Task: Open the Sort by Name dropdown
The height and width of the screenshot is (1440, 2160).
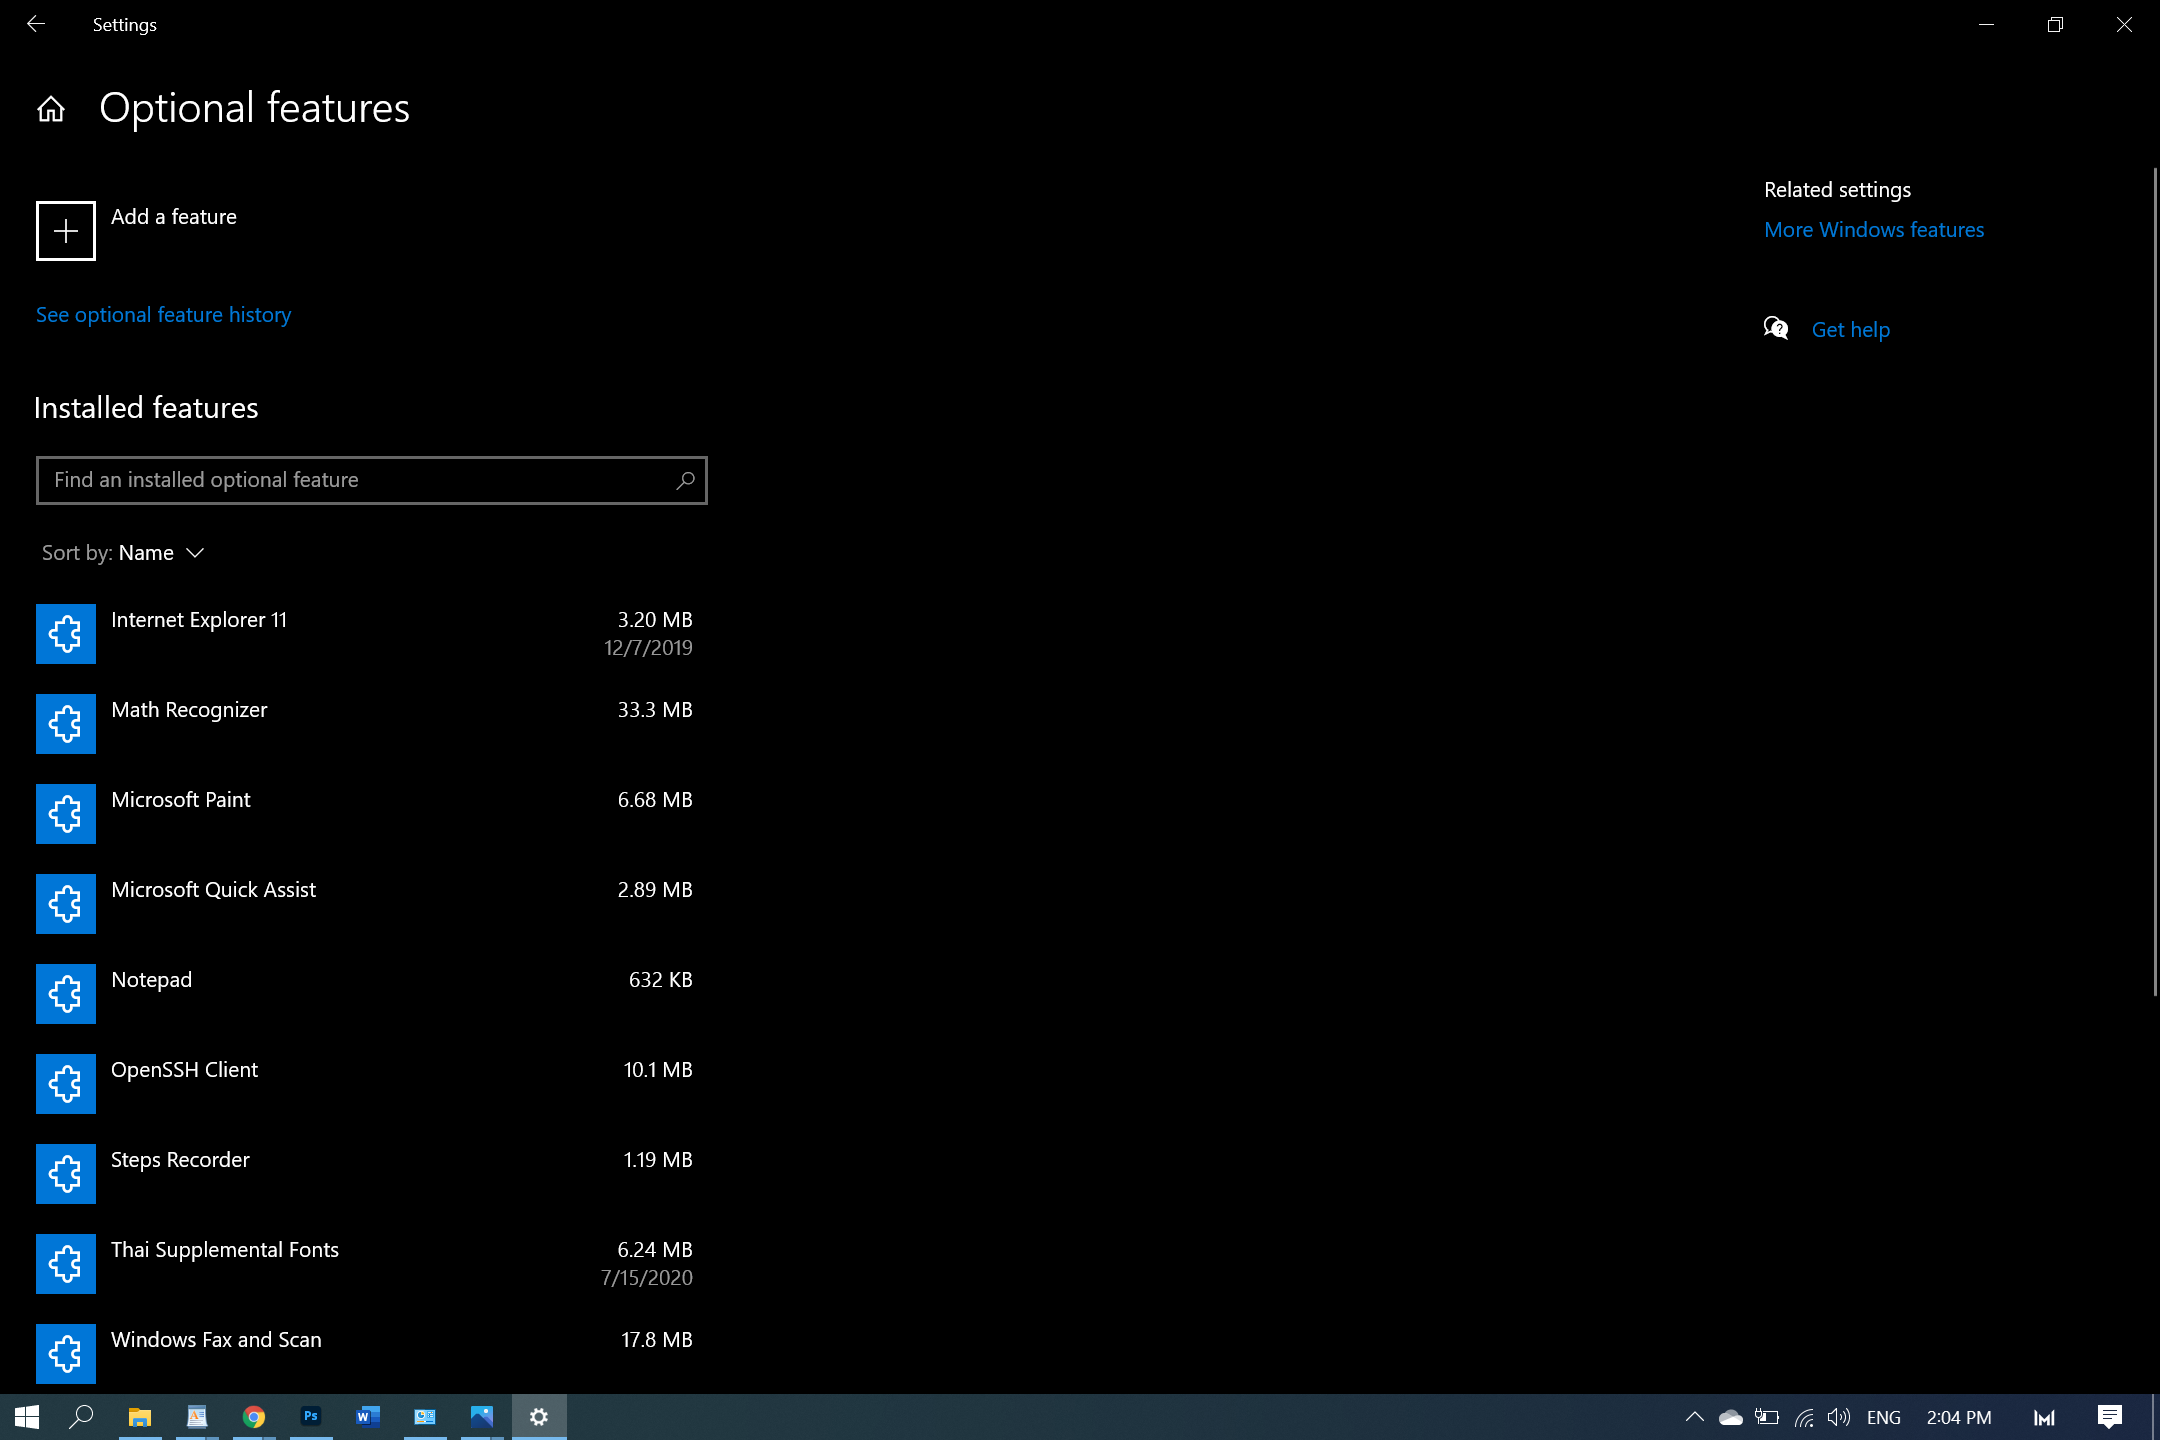Action: pyautogui.click(x=123, y=553)
